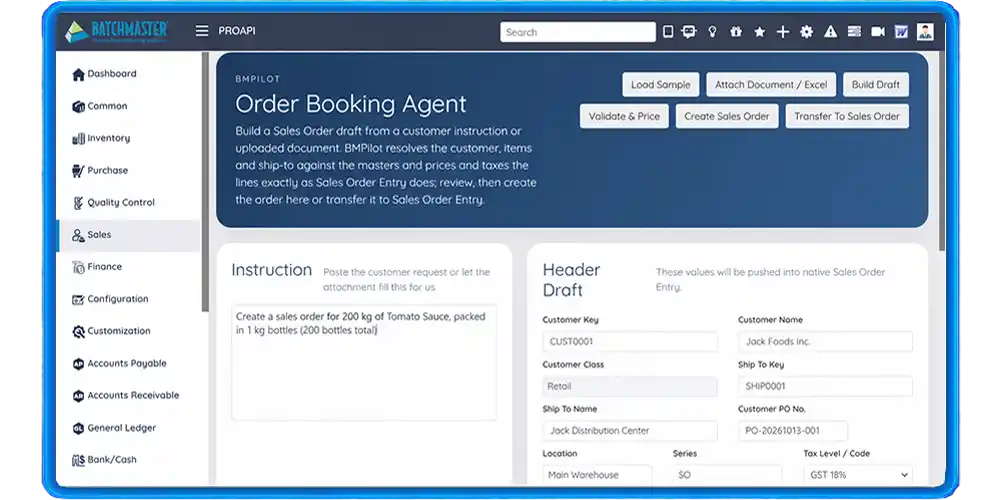
Task: Click the Accounts Receivable AR icon
Action: pos(78,396)
